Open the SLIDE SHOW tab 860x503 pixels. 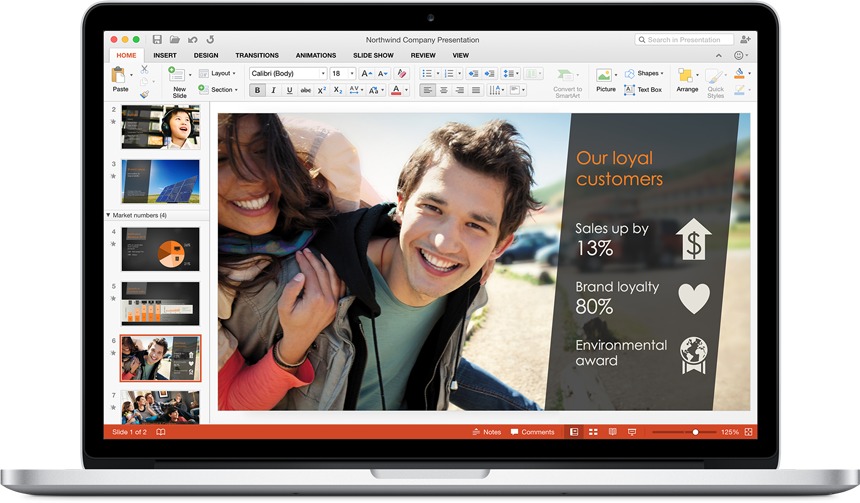372,55
